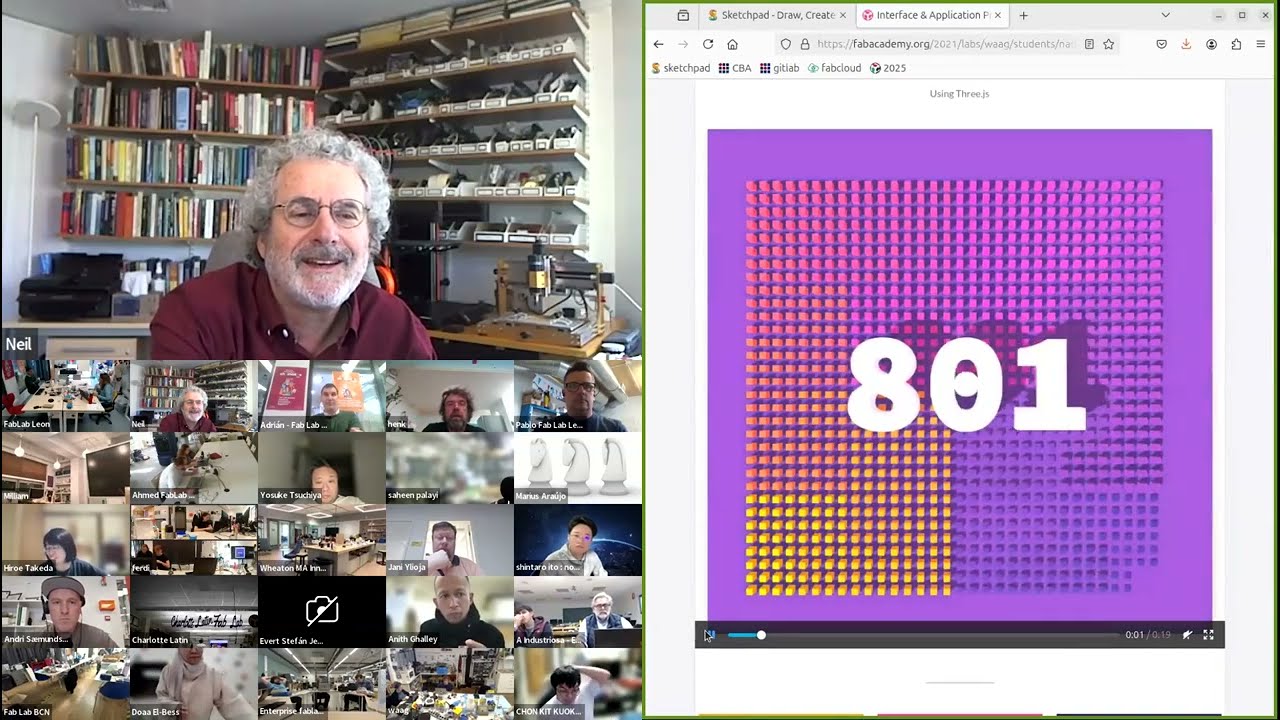Select the Interface & Application tab

tap(932, 15)
